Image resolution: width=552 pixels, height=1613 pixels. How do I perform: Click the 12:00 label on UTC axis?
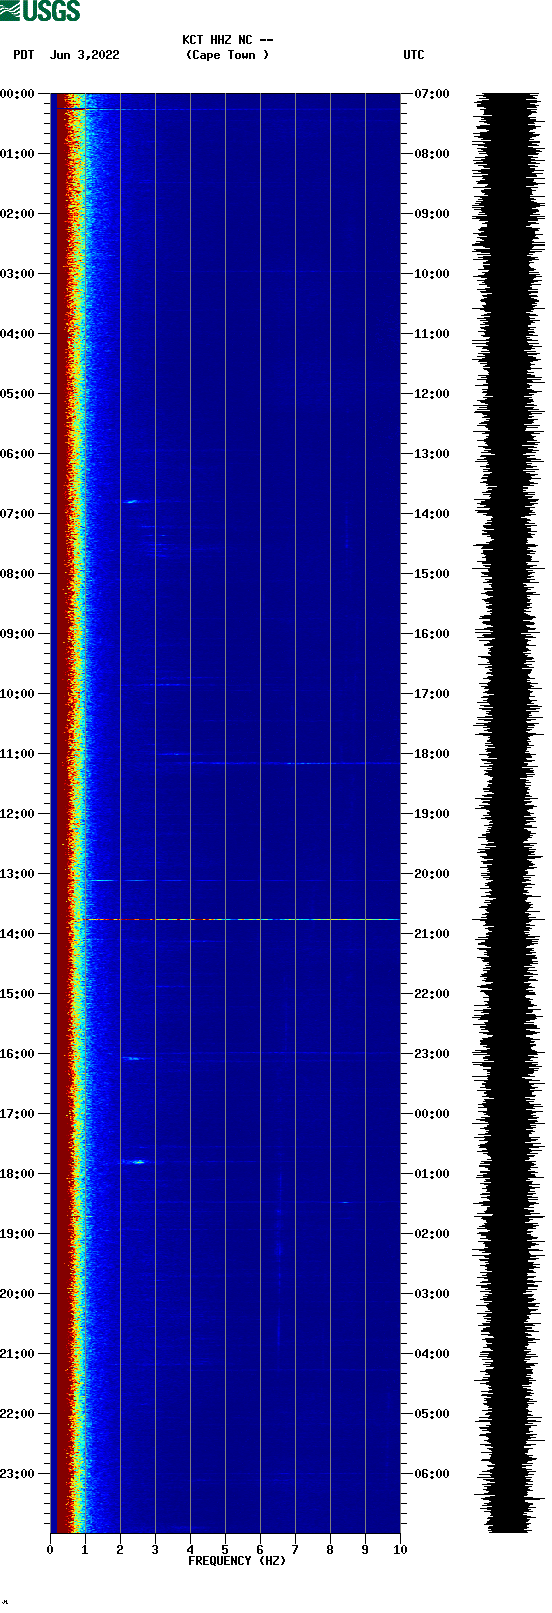[x=432, y=394]
